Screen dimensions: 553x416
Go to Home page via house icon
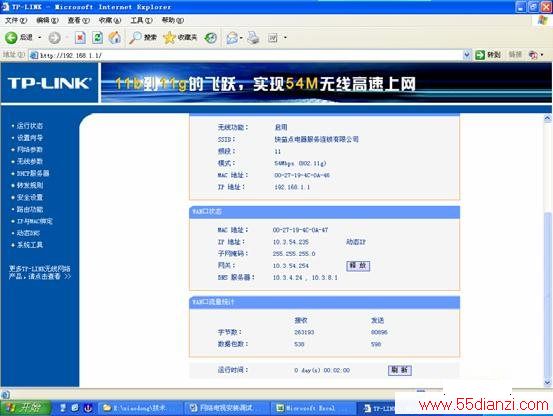point(114,37)
